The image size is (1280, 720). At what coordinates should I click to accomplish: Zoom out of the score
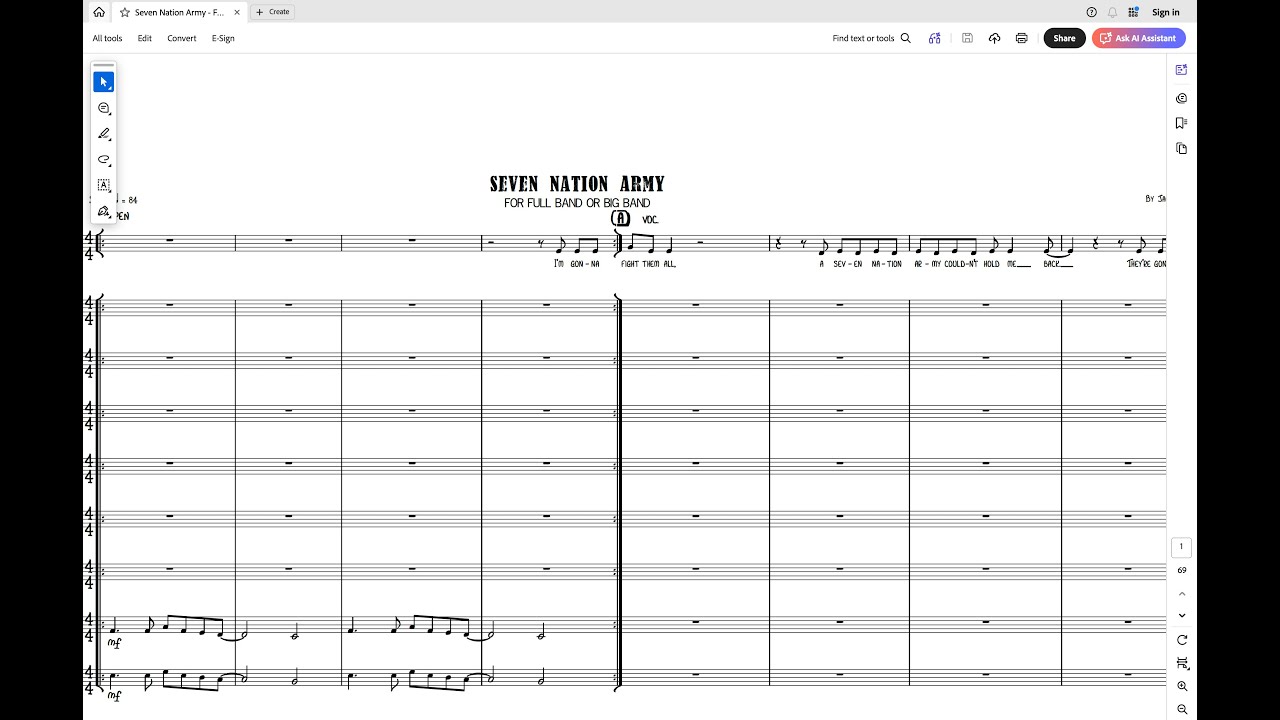point(1182,709)
